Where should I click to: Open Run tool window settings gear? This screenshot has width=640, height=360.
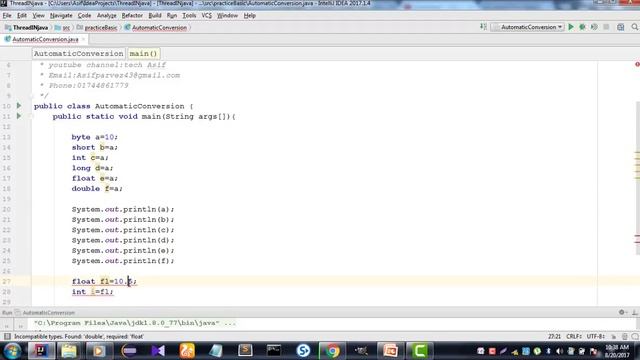(622, 312)
